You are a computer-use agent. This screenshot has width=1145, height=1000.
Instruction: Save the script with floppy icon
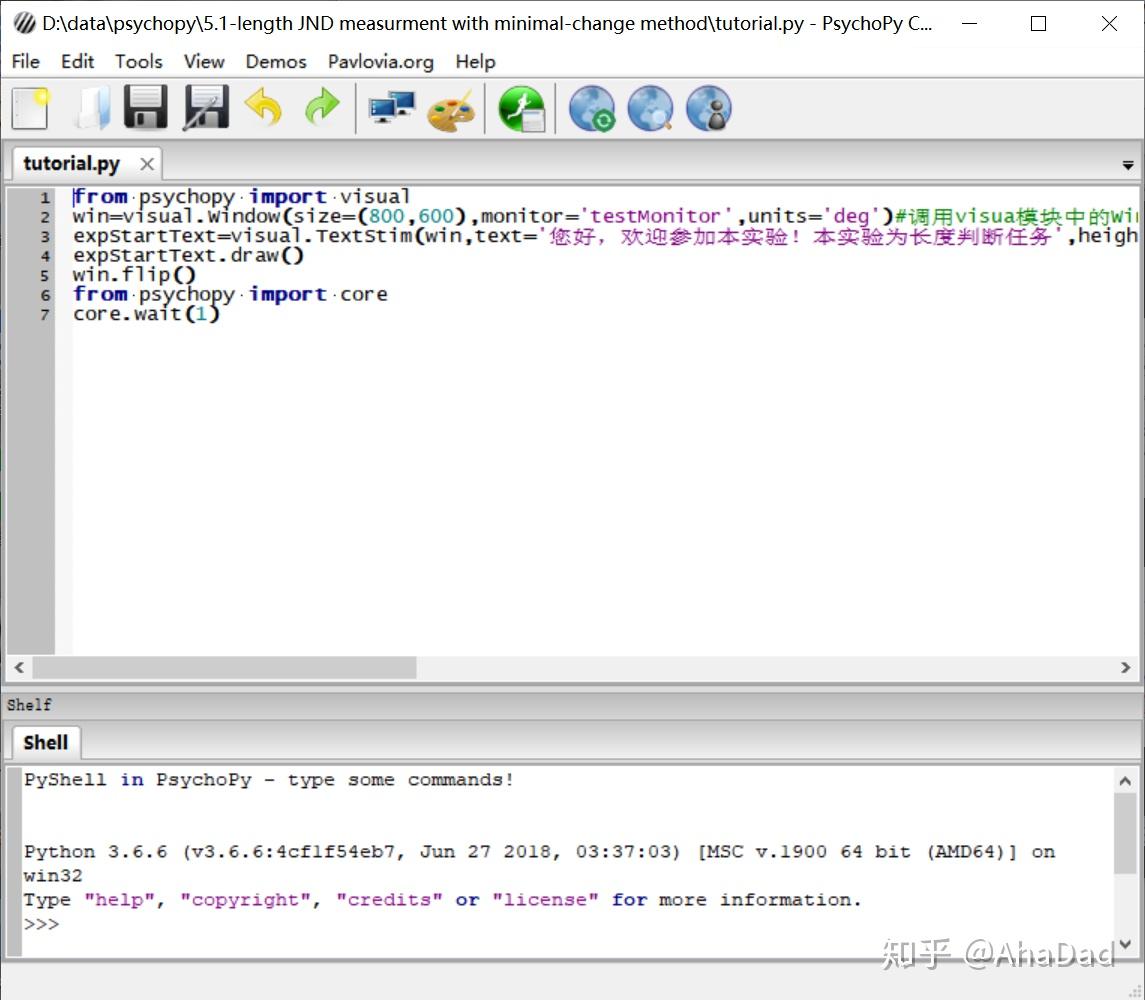click(146, 108)
